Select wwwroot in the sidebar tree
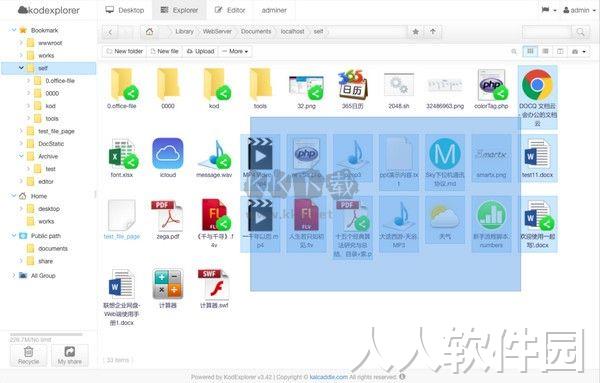600x383 pixels. (x=50, y=43)
